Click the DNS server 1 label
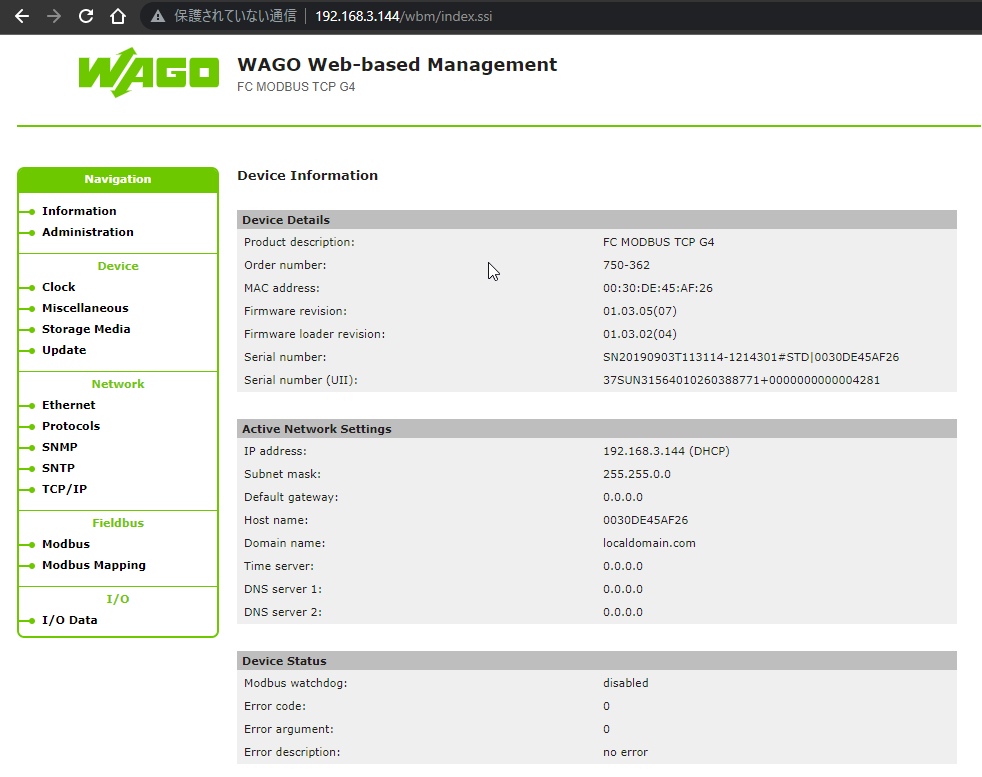The height and width of the screenshot is (777, 982). click(x=283, y=589)
